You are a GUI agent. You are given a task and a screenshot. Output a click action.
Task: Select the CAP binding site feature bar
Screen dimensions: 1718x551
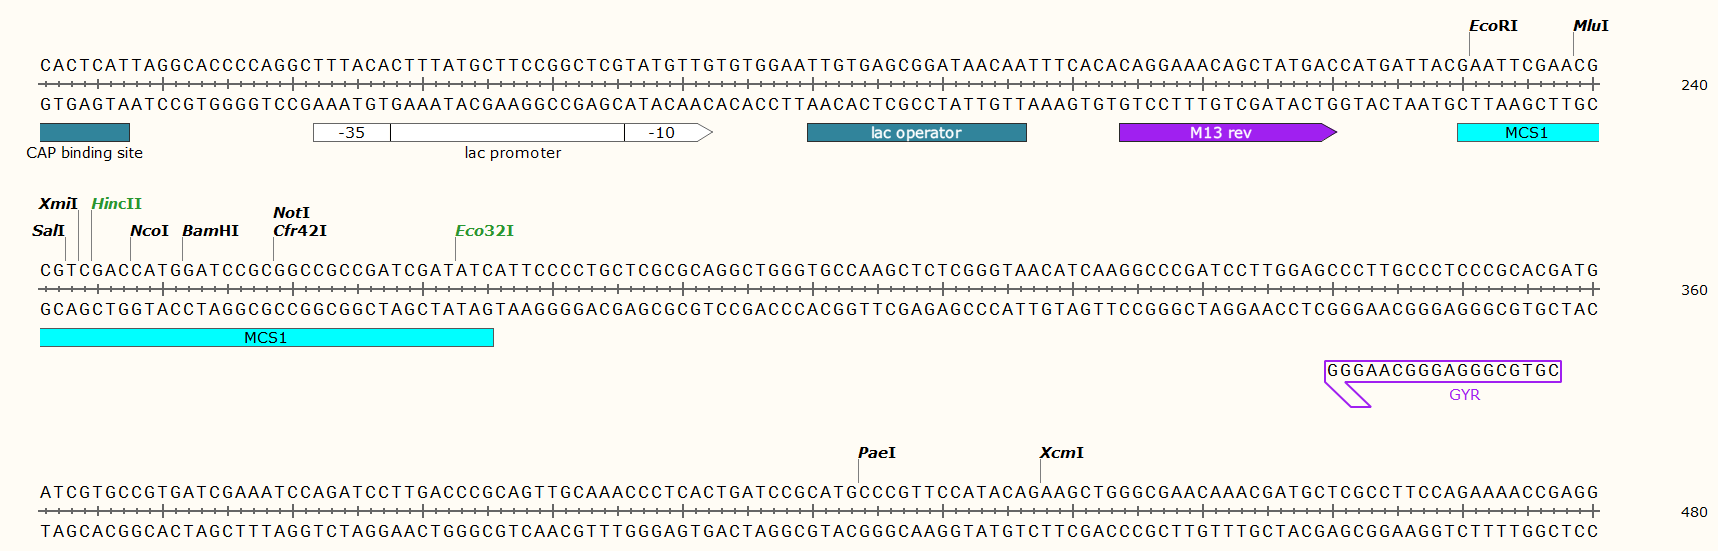(x=85, y=132)
